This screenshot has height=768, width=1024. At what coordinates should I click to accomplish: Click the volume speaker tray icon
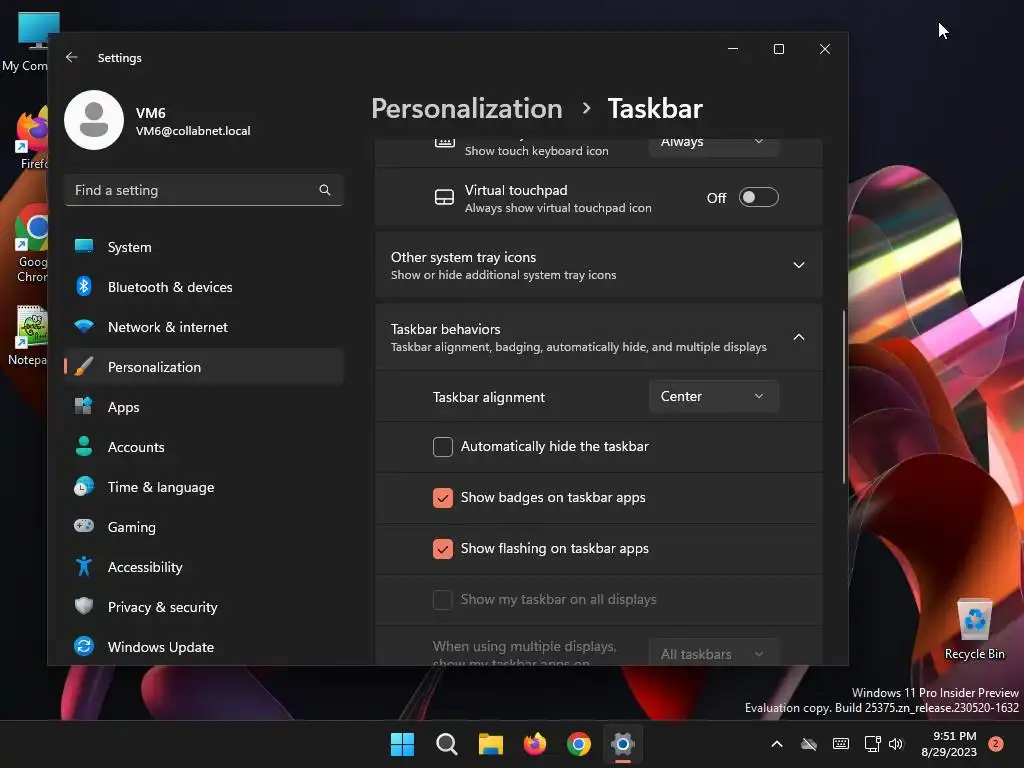895,744
